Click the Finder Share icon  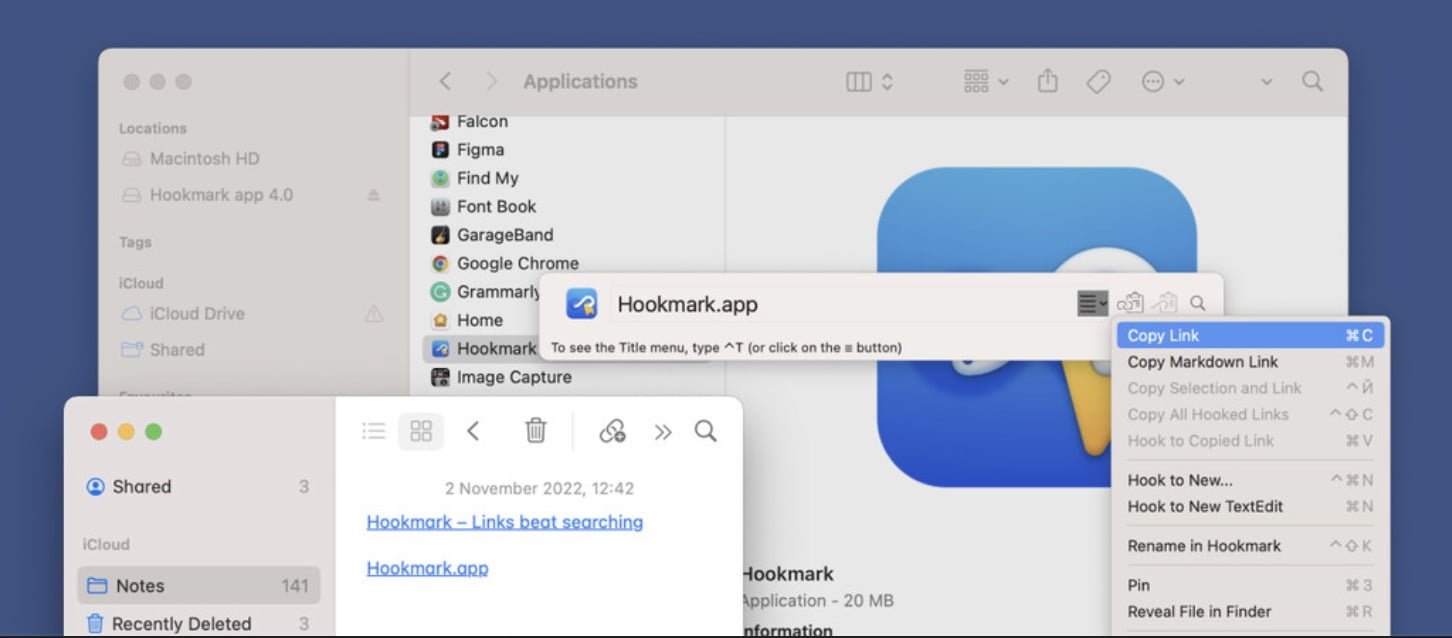1047,81
